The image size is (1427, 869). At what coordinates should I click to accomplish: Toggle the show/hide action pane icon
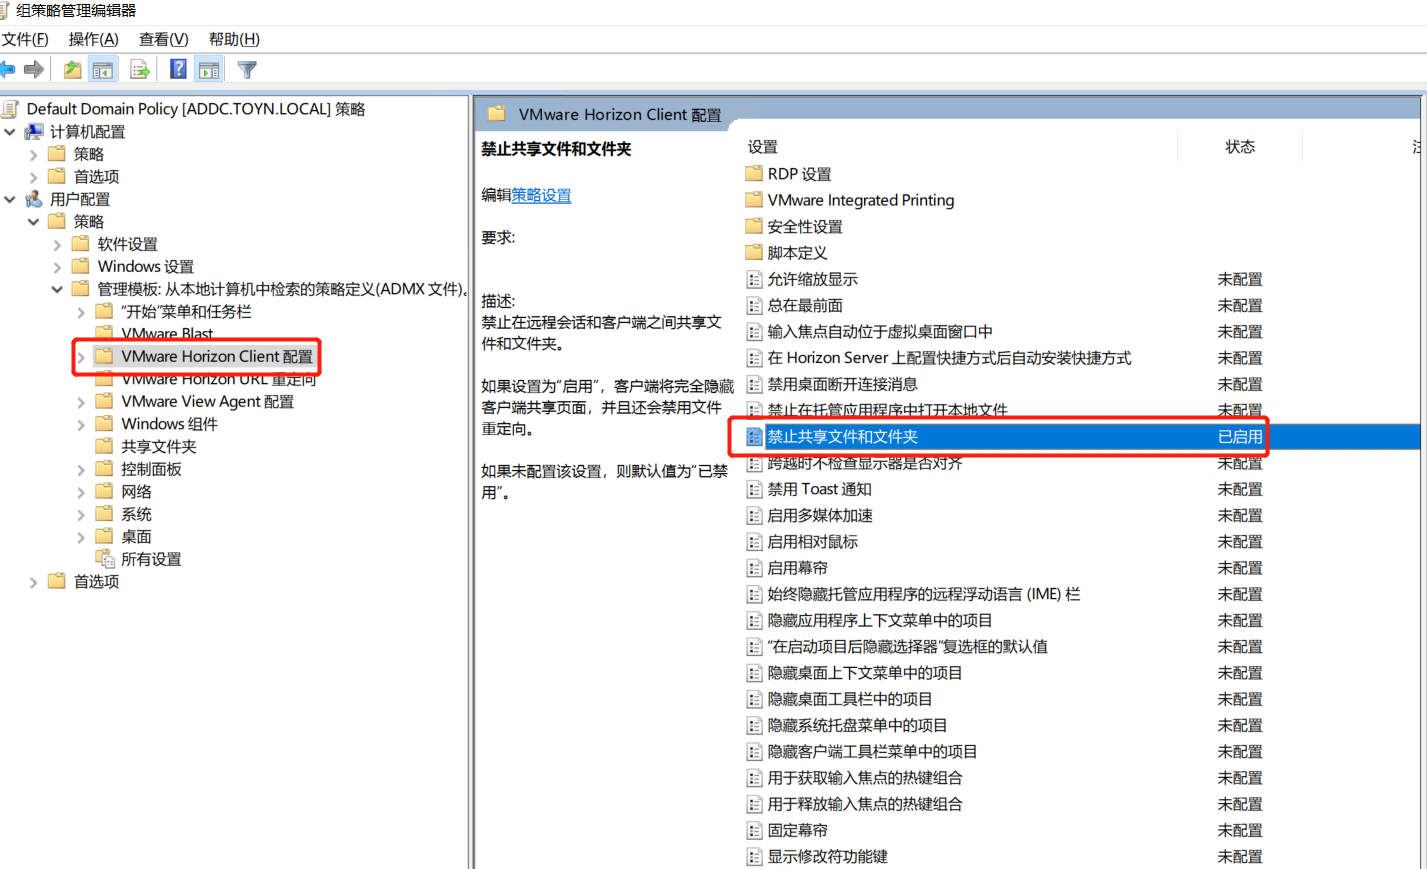[x=208, y=69]
